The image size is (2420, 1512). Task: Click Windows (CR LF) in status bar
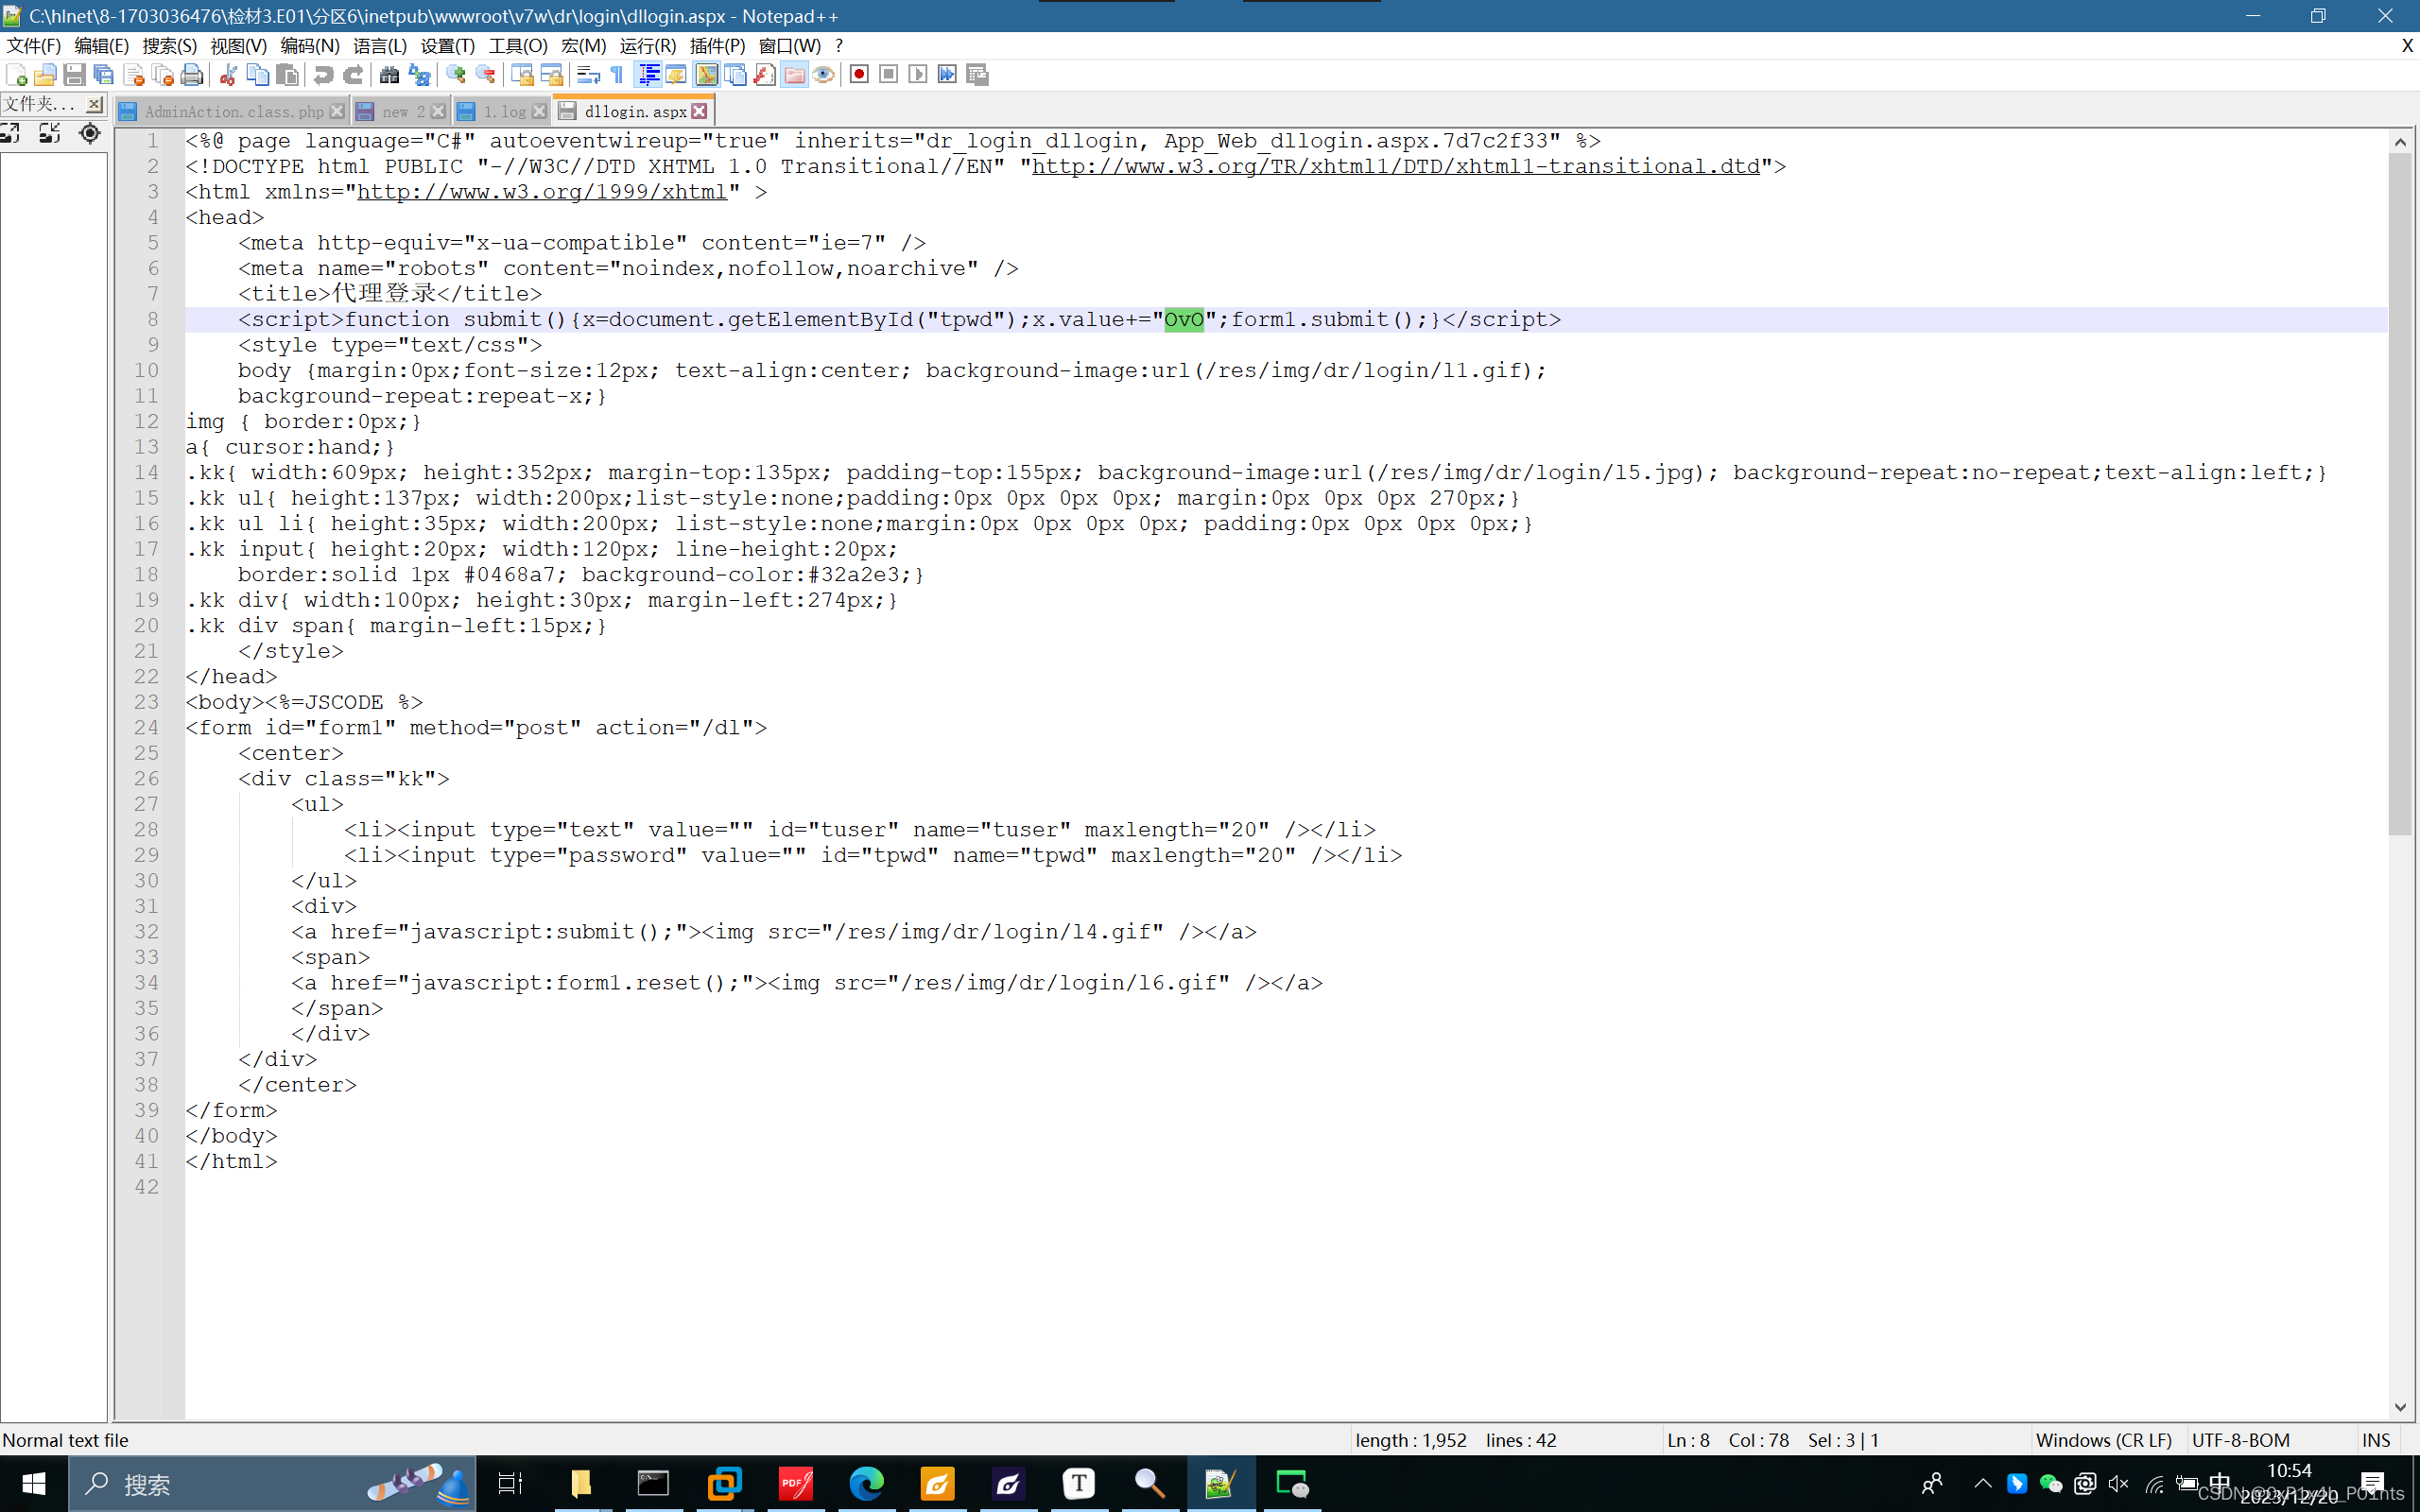click(x=2104, y=1440)
